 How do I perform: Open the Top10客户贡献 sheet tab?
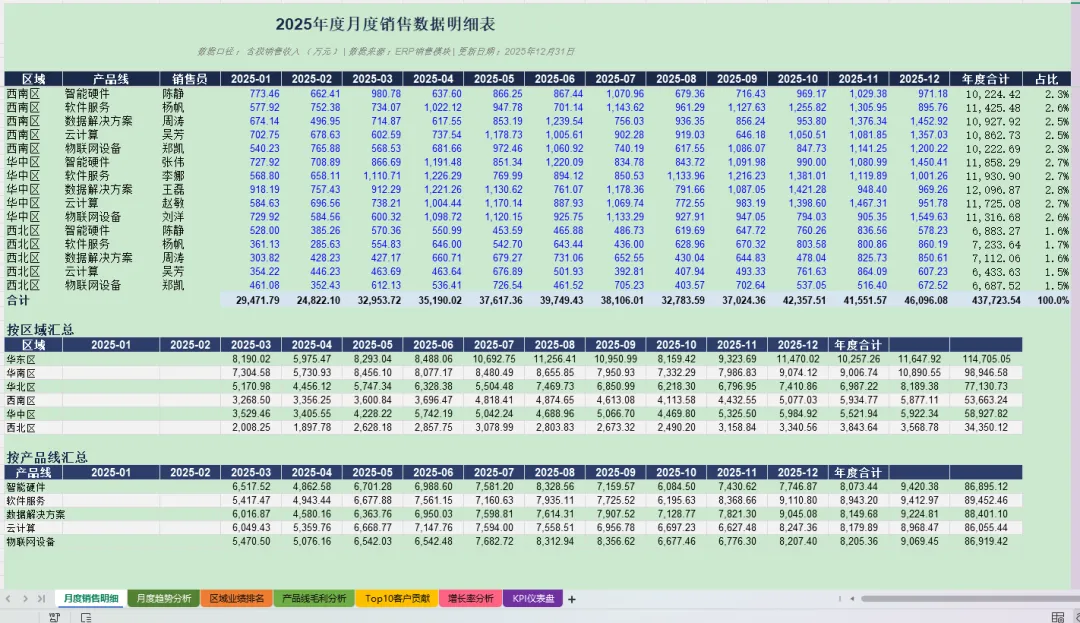(x=397, y=599)
